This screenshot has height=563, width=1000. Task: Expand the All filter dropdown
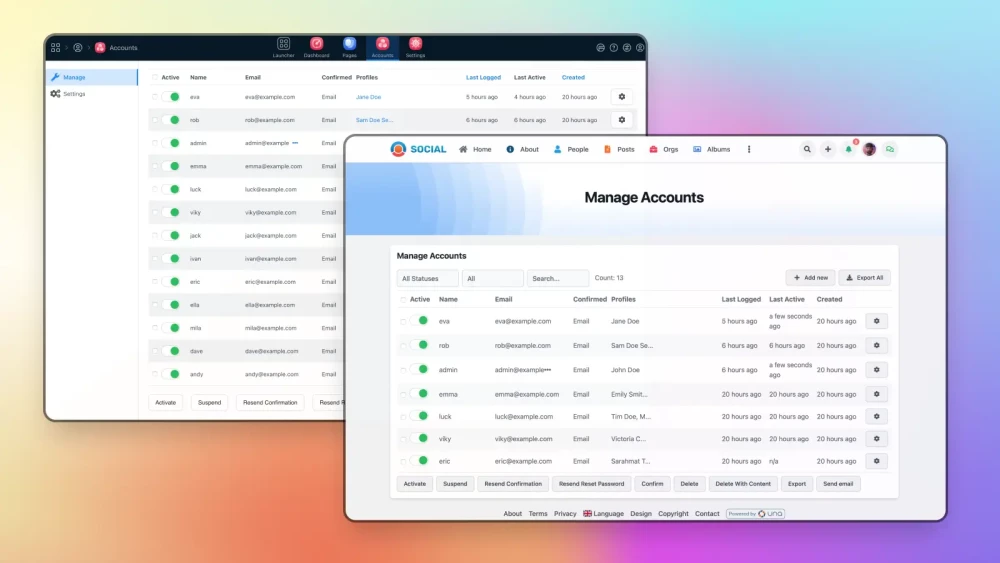(x=492, y=278)
